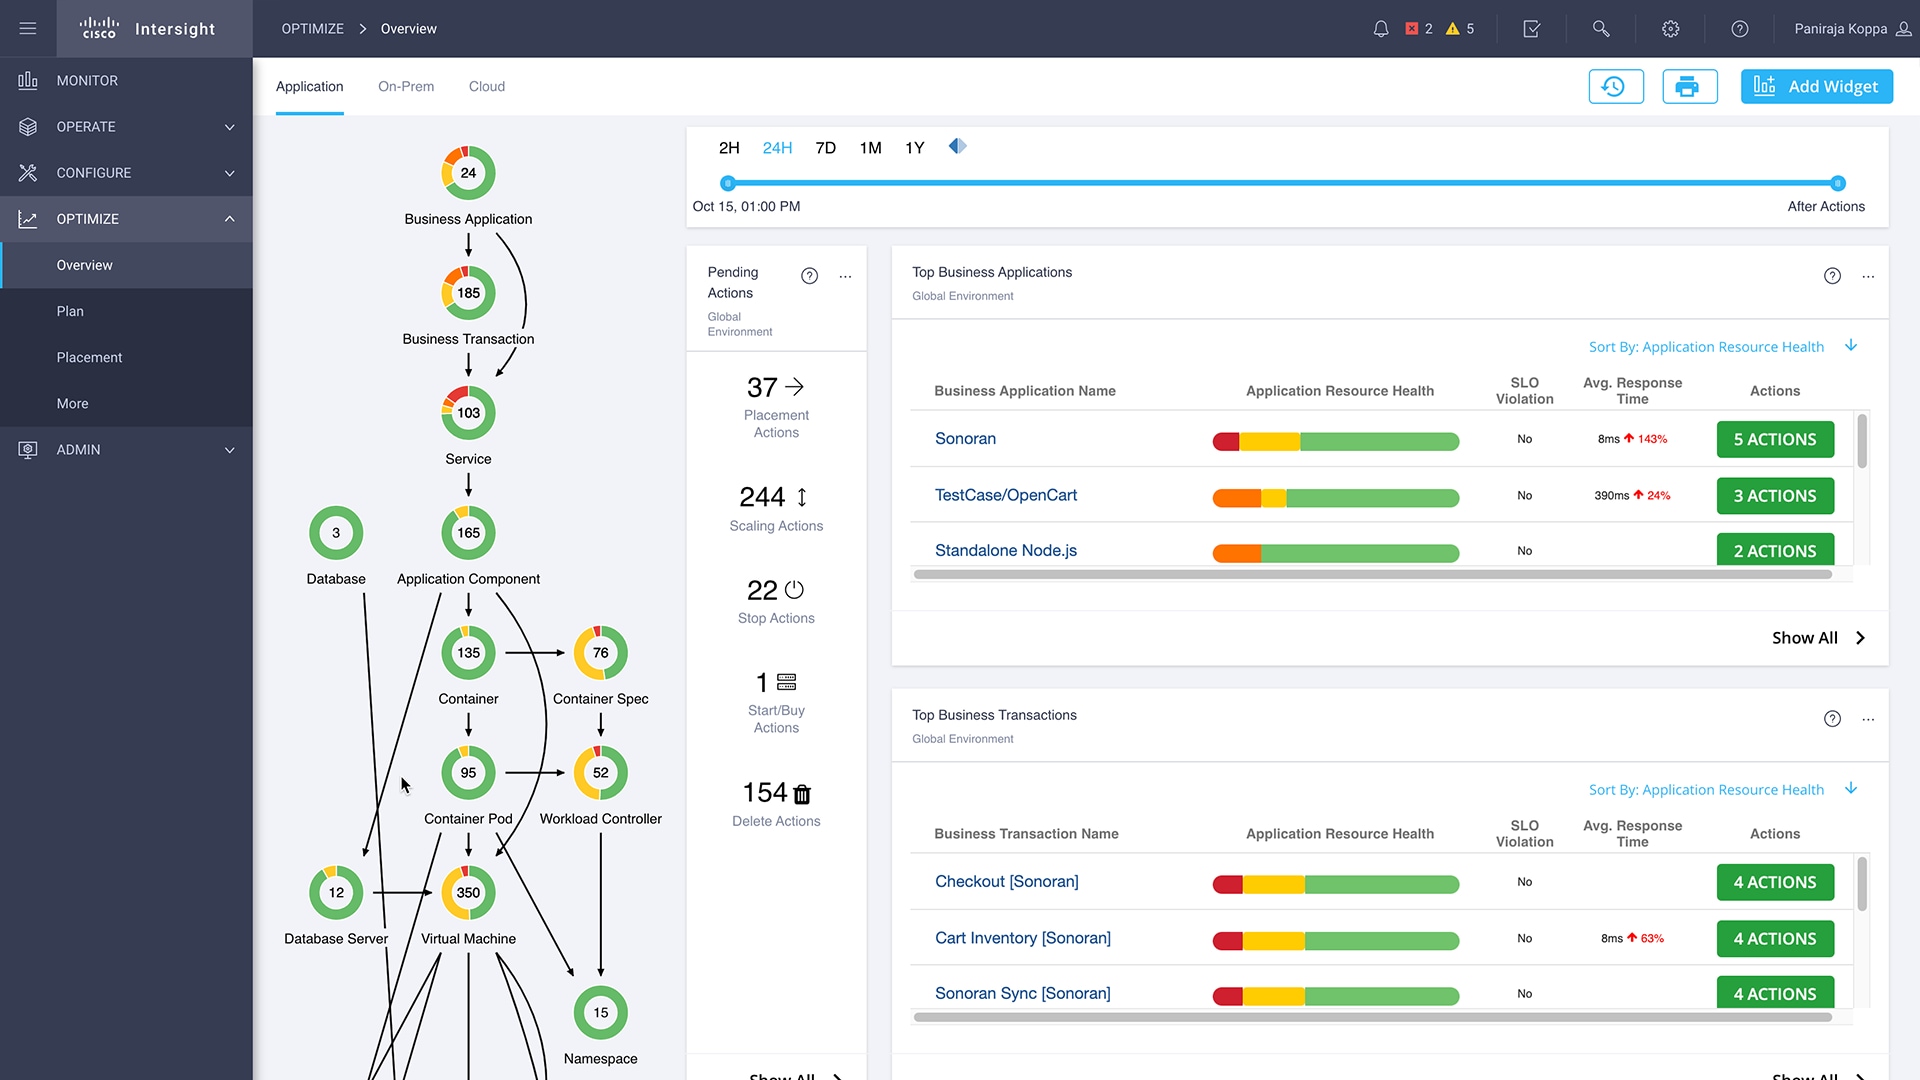Open Sort By dropdown for Business Applications
This screenshot has height=1080, width=1920.
[1706, 347]
